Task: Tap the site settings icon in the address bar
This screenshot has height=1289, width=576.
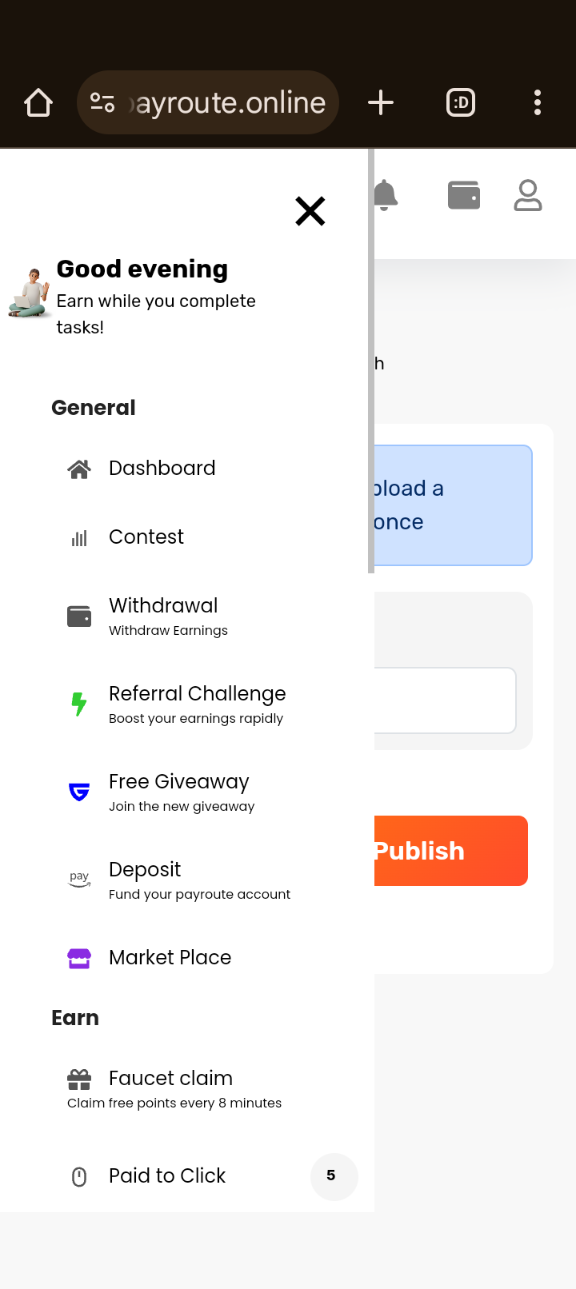Action: pyautogui.click(x=102, y=102)
